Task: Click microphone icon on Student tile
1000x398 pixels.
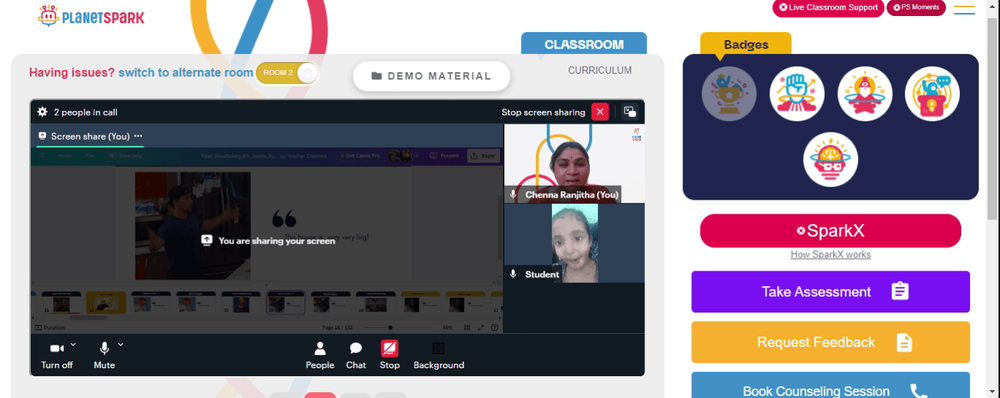Action: coord(513,274)
